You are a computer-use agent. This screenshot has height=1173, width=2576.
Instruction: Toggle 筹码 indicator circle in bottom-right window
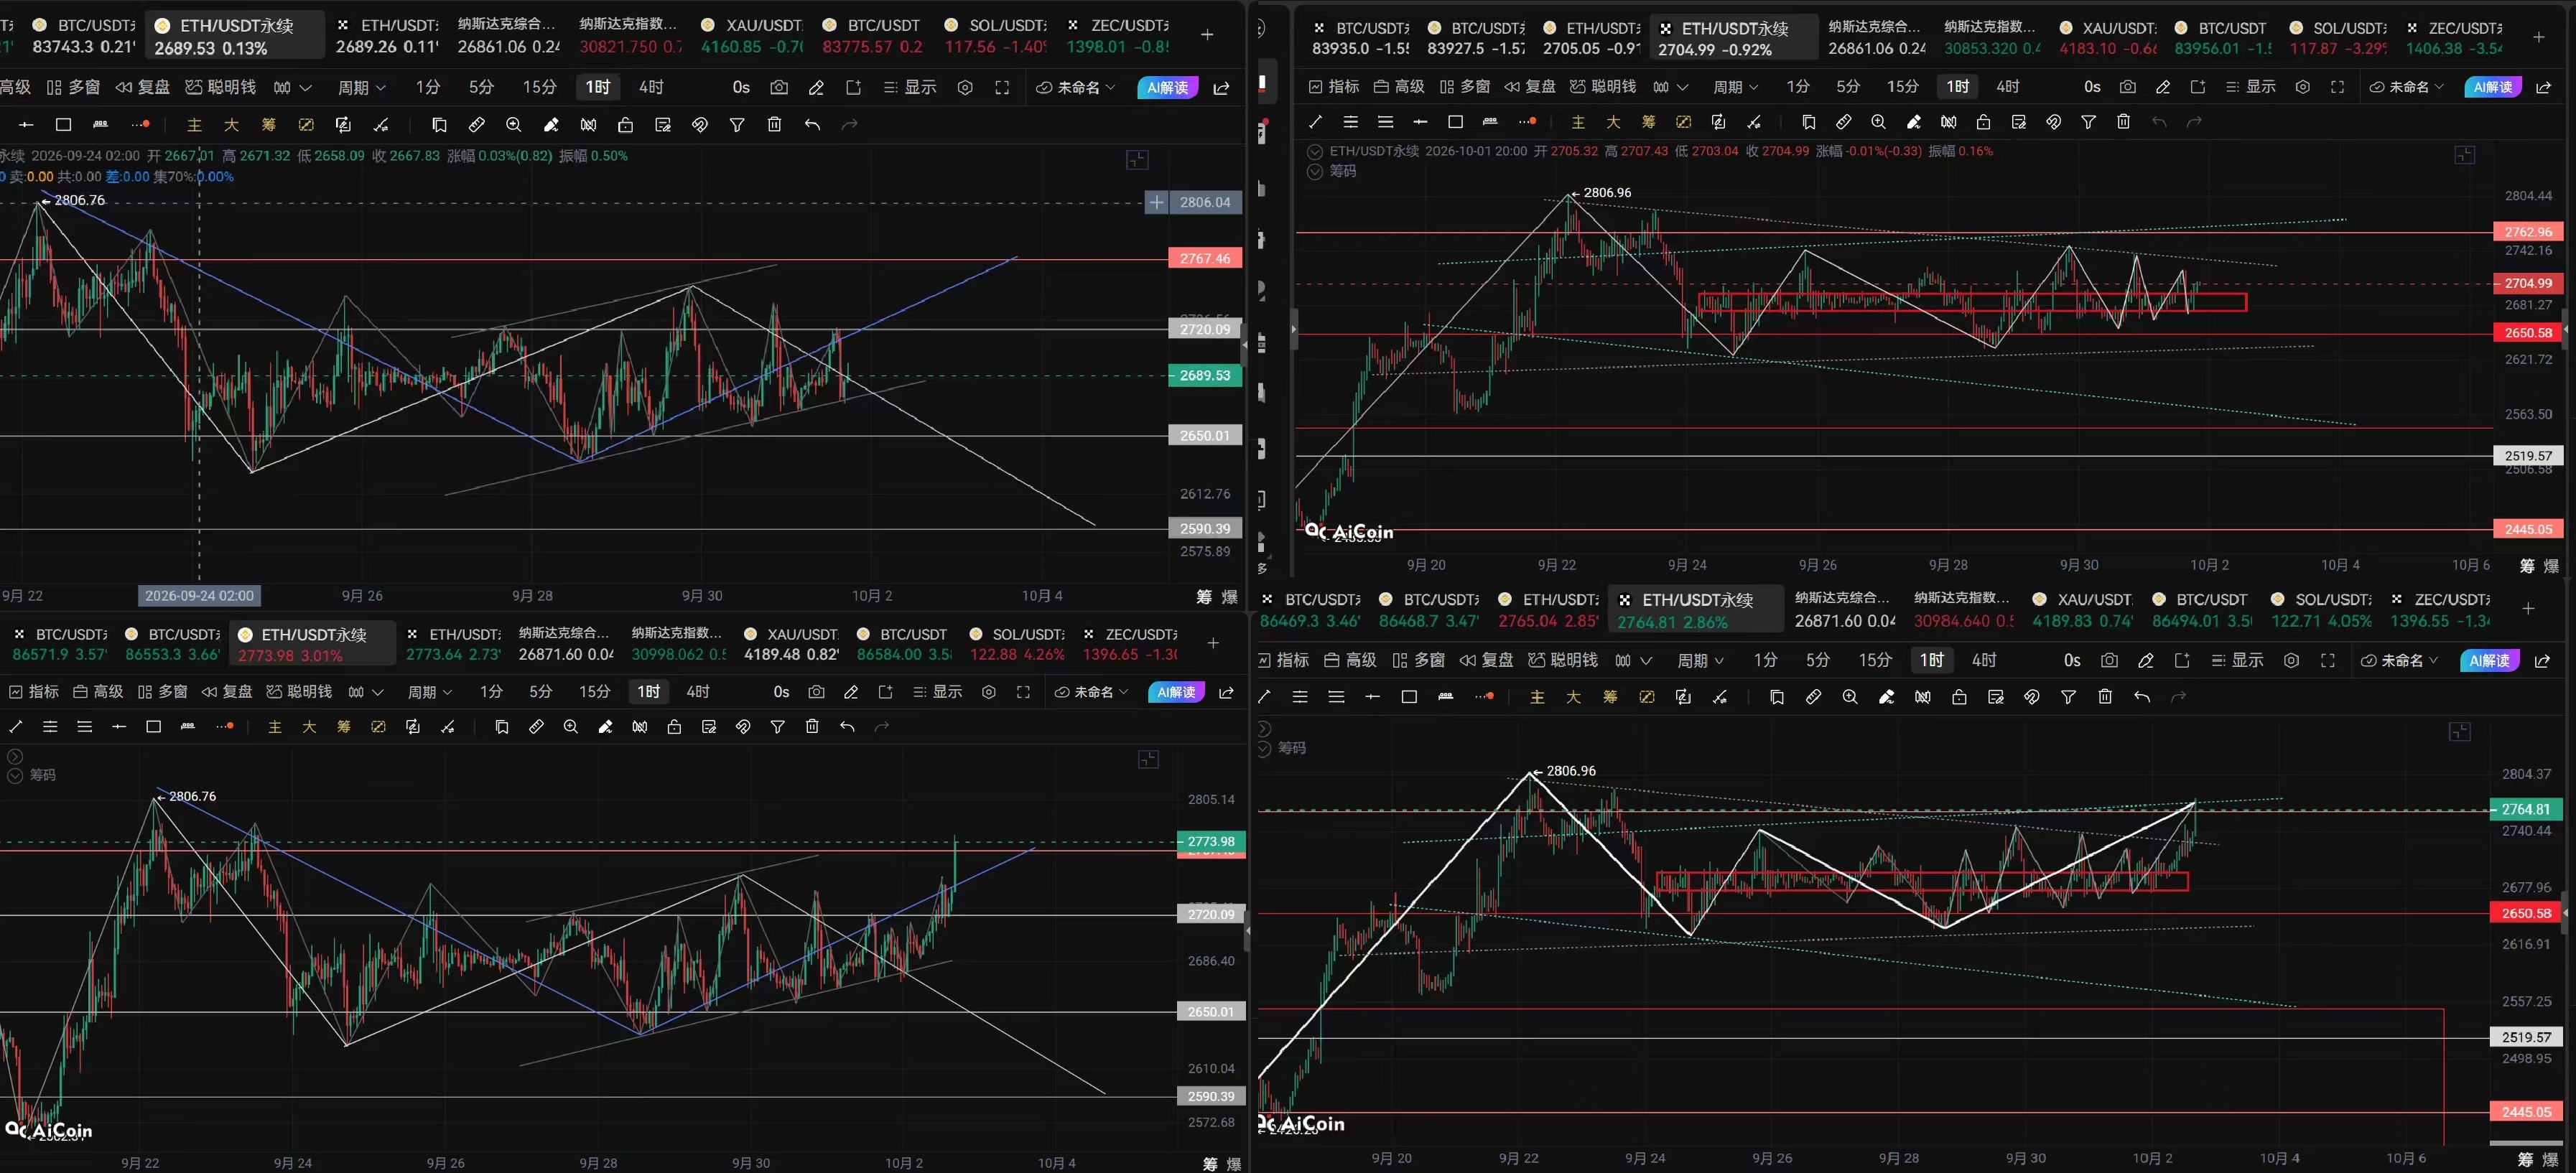click(1264, 748)
